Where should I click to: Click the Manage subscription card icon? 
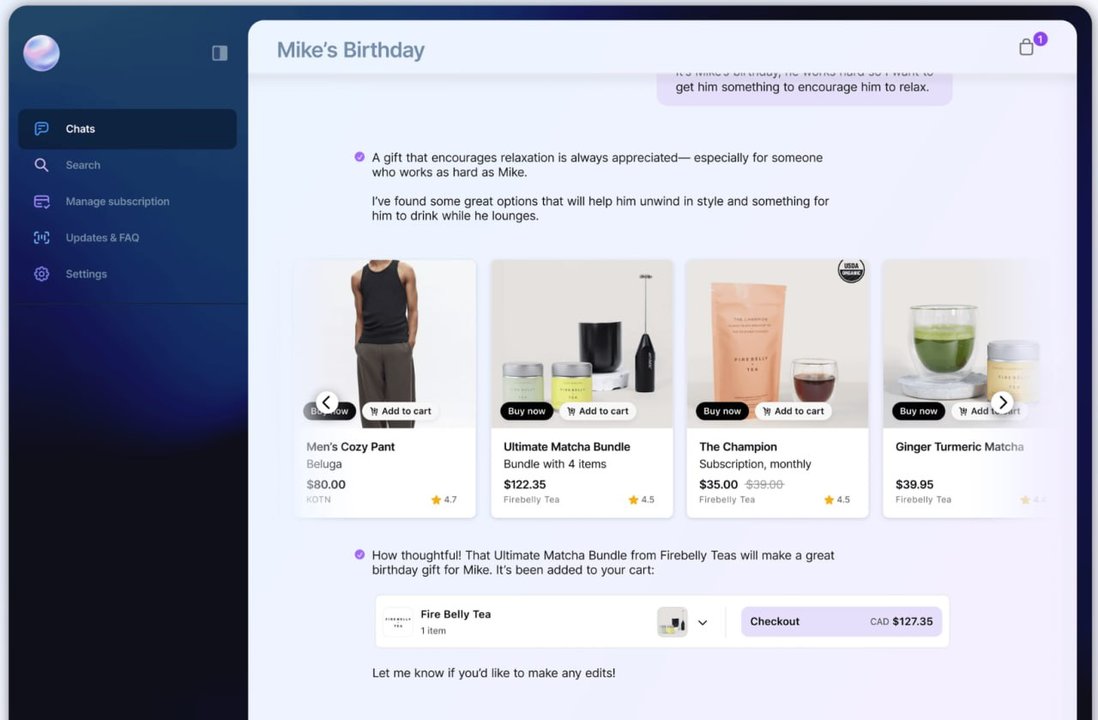click(x=42, y=201)
